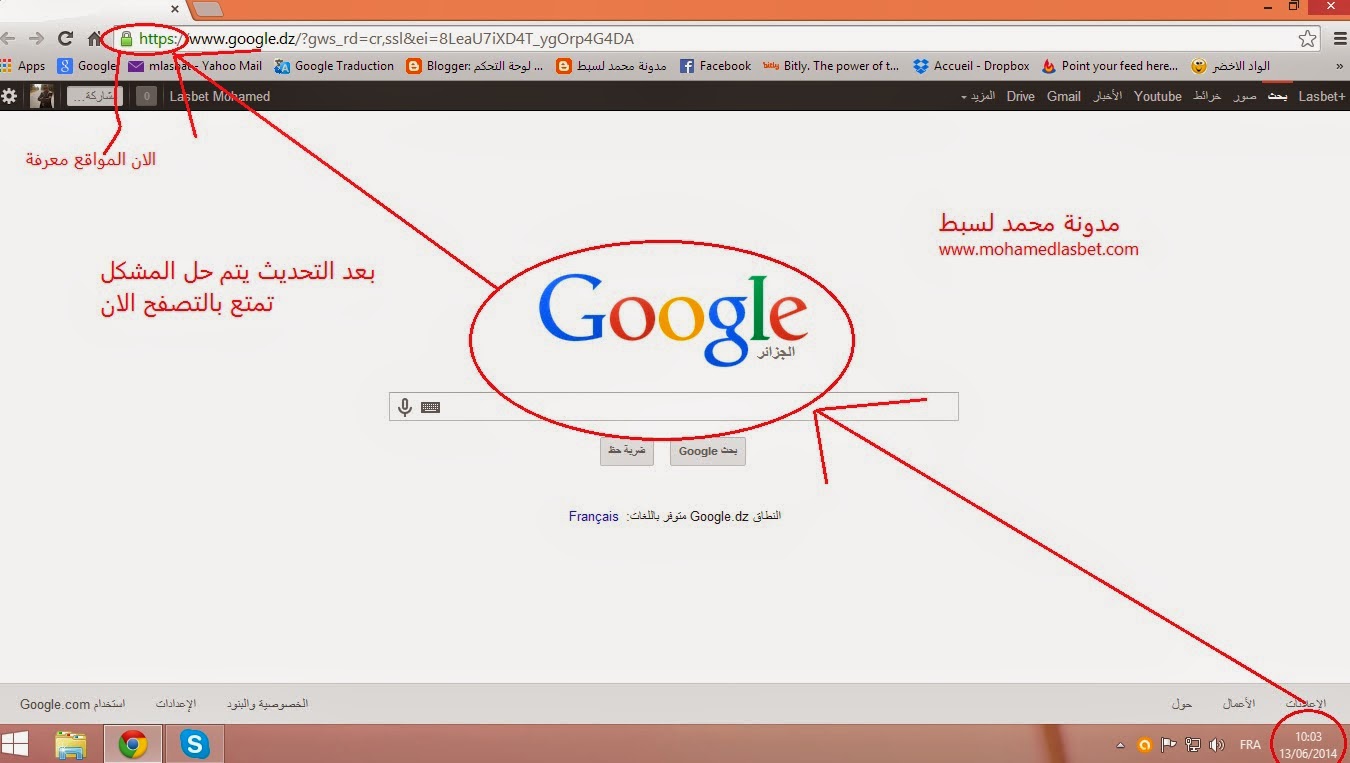Open Lasbet+ from the Google bar
Screen dimensions: 1350x763
1322,96
